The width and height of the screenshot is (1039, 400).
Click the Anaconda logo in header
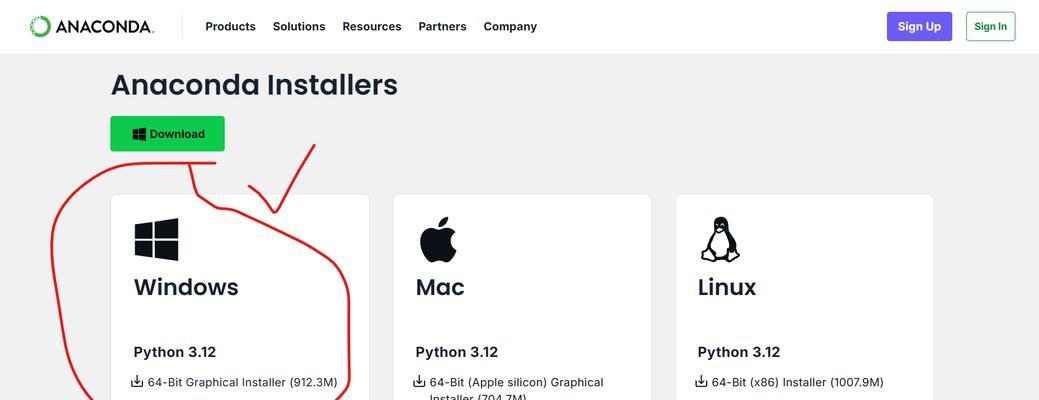[x=91, y=26]
